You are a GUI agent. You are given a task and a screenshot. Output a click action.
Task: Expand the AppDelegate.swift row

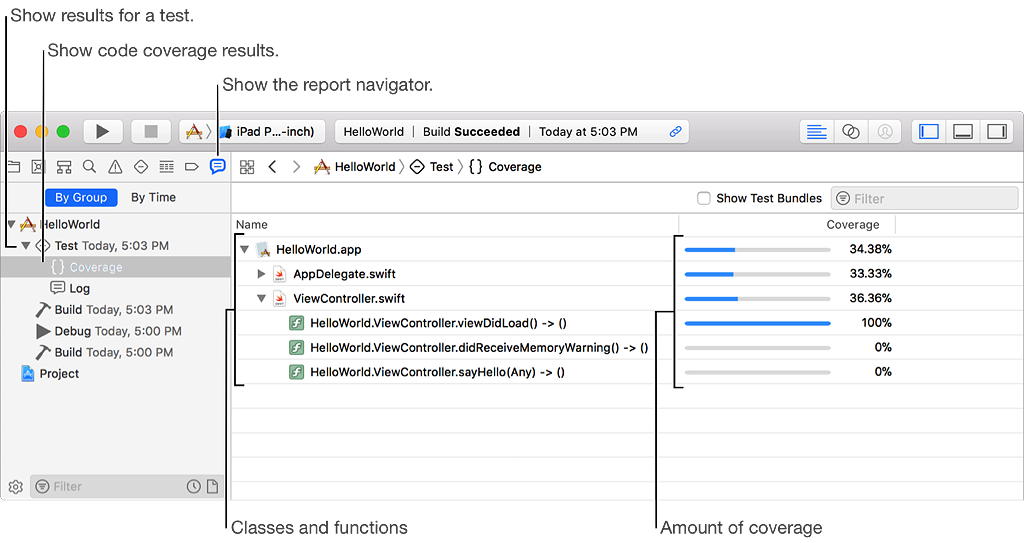[x=261, y=274]
